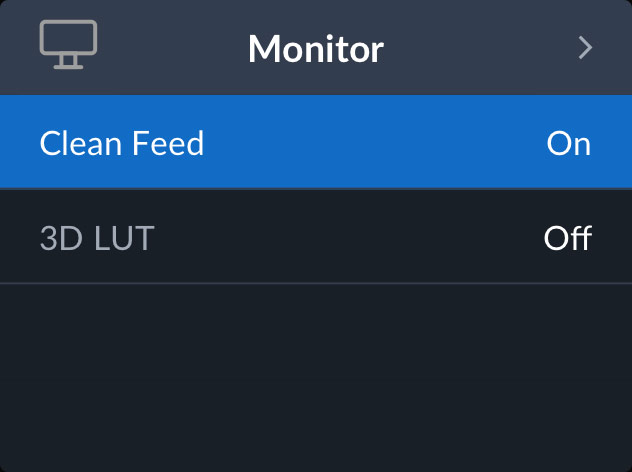Select the Monitor header title

(315, 48)
